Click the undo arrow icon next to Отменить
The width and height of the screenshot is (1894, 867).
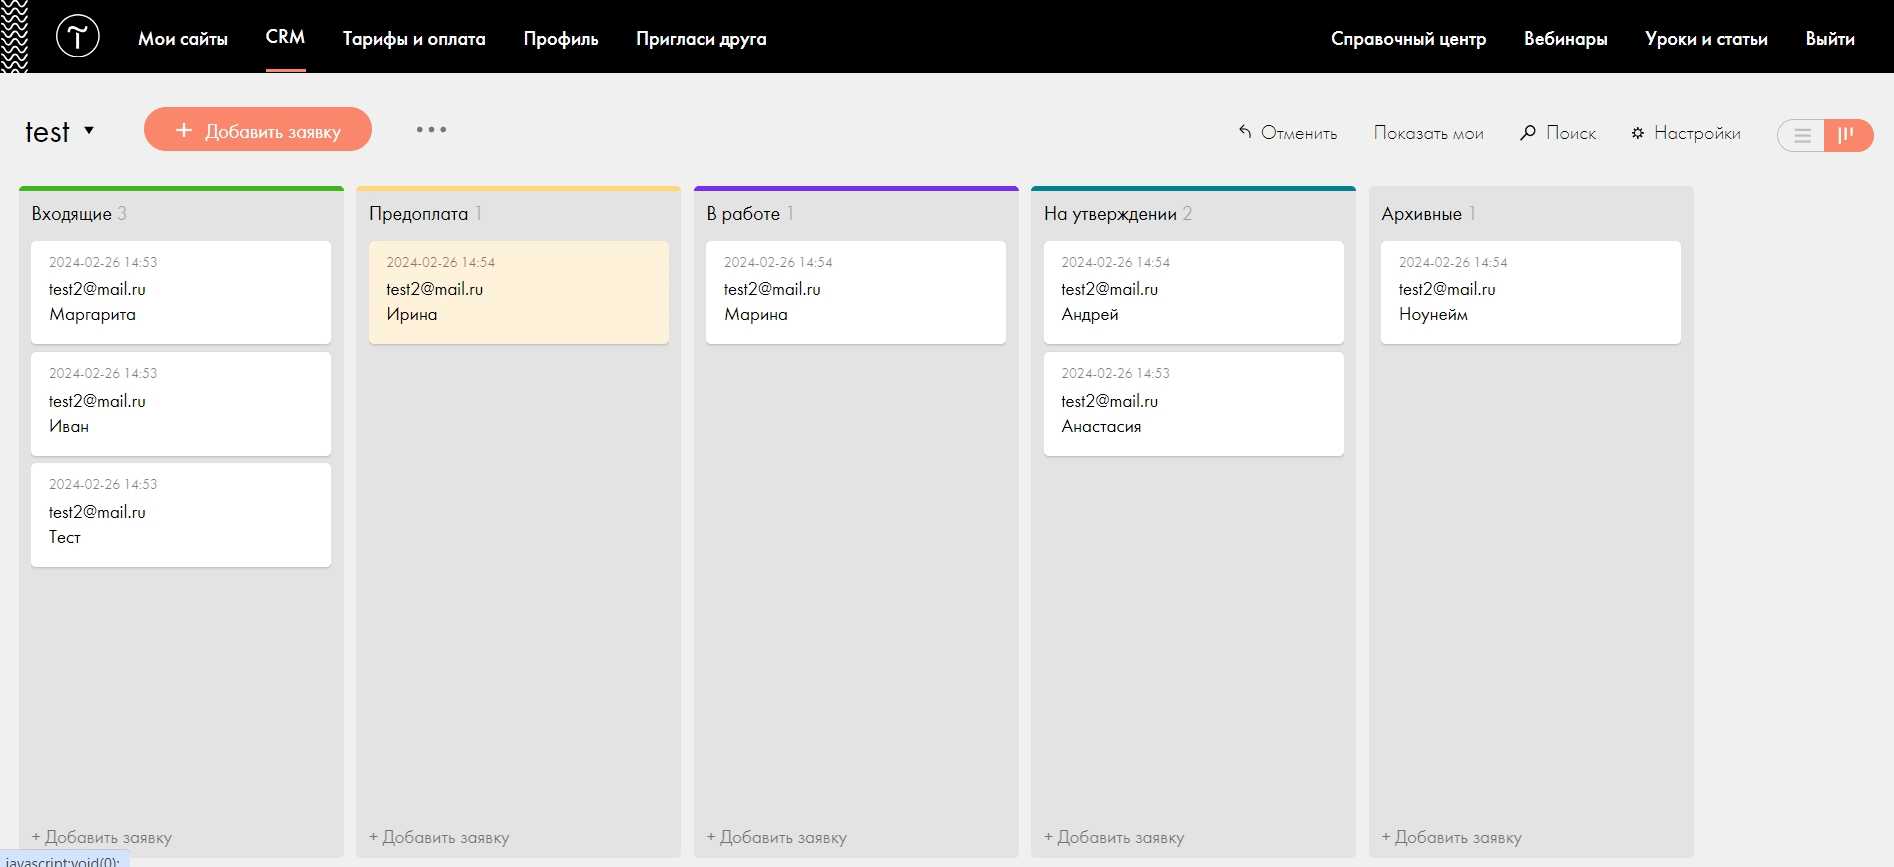(1245, 132)
